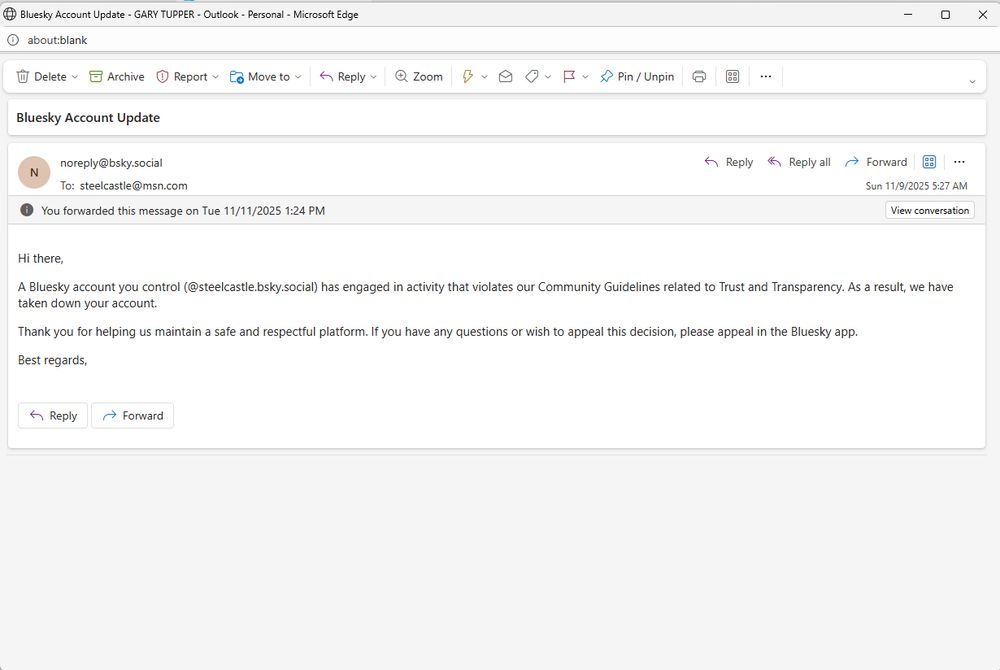Click Forward in the message header
This screenshot has height=670, width=1000.
pos(876,162)
